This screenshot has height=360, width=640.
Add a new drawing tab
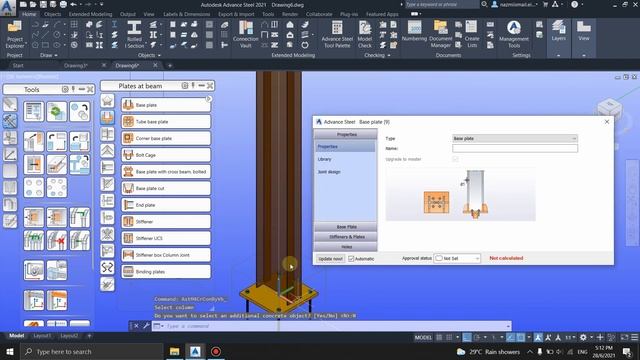tap(170, 65)
